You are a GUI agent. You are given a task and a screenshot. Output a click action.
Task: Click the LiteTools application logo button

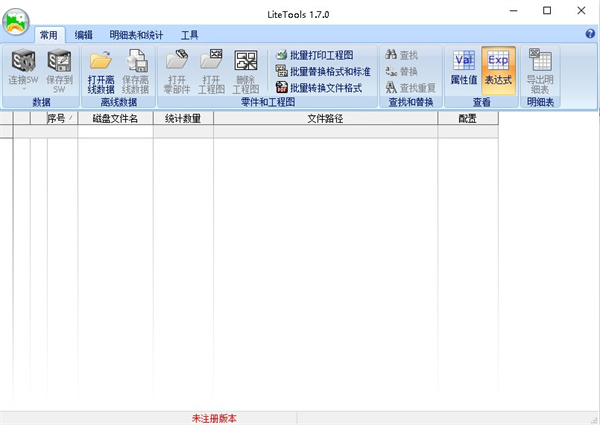click(x=16, y=22)
